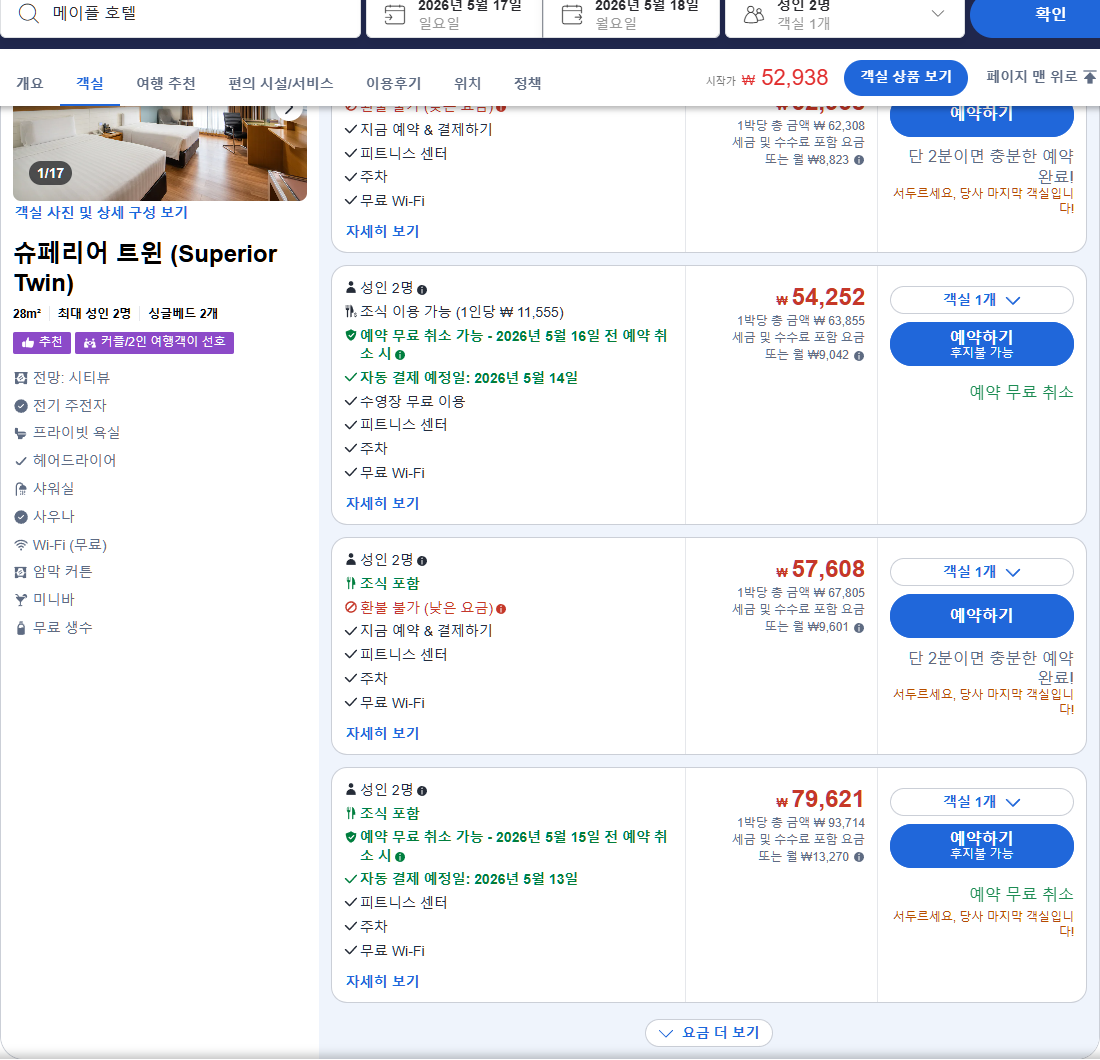
Task: Expand 요금 더 보기 to show more rates
Action: 709,1033
